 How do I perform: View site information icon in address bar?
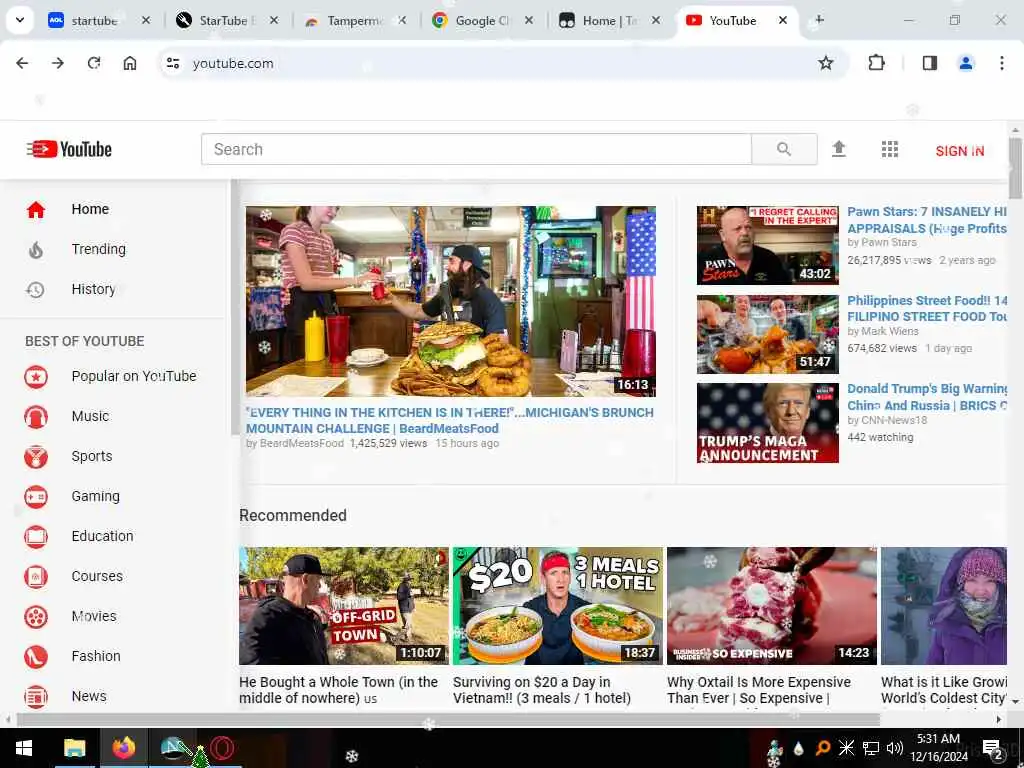(173, 63)
